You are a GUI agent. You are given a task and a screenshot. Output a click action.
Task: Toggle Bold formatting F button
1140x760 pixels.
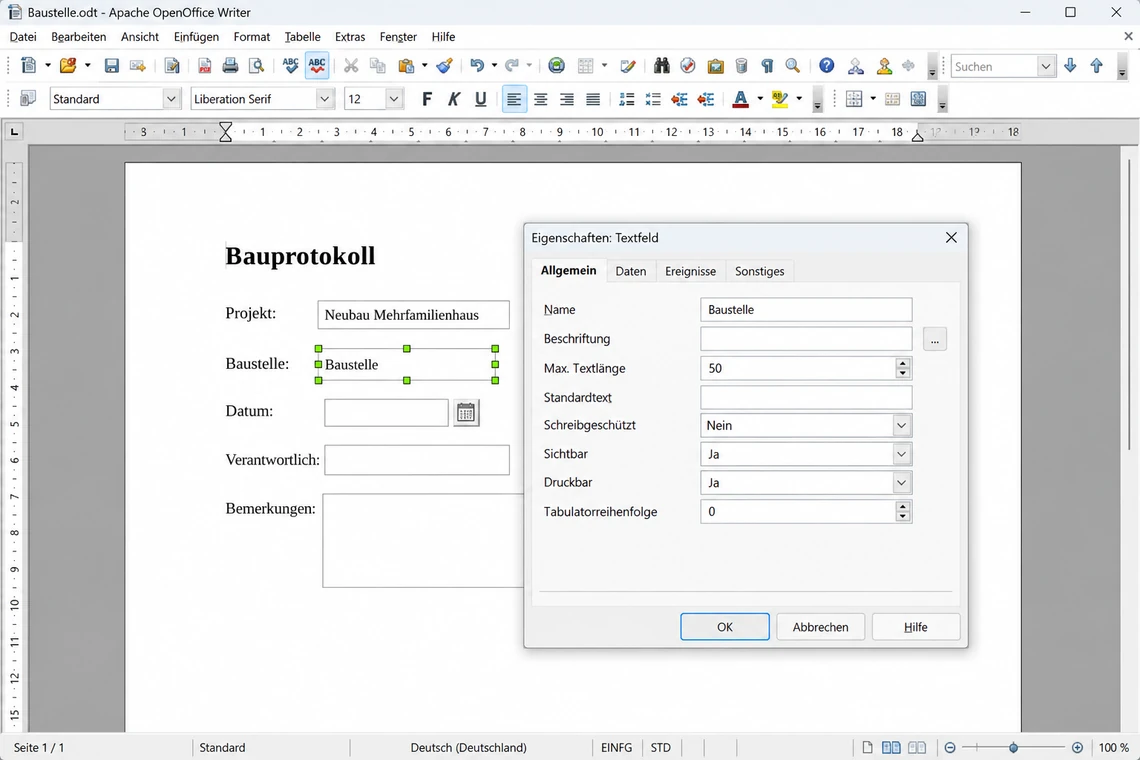[x=427, y=99]
